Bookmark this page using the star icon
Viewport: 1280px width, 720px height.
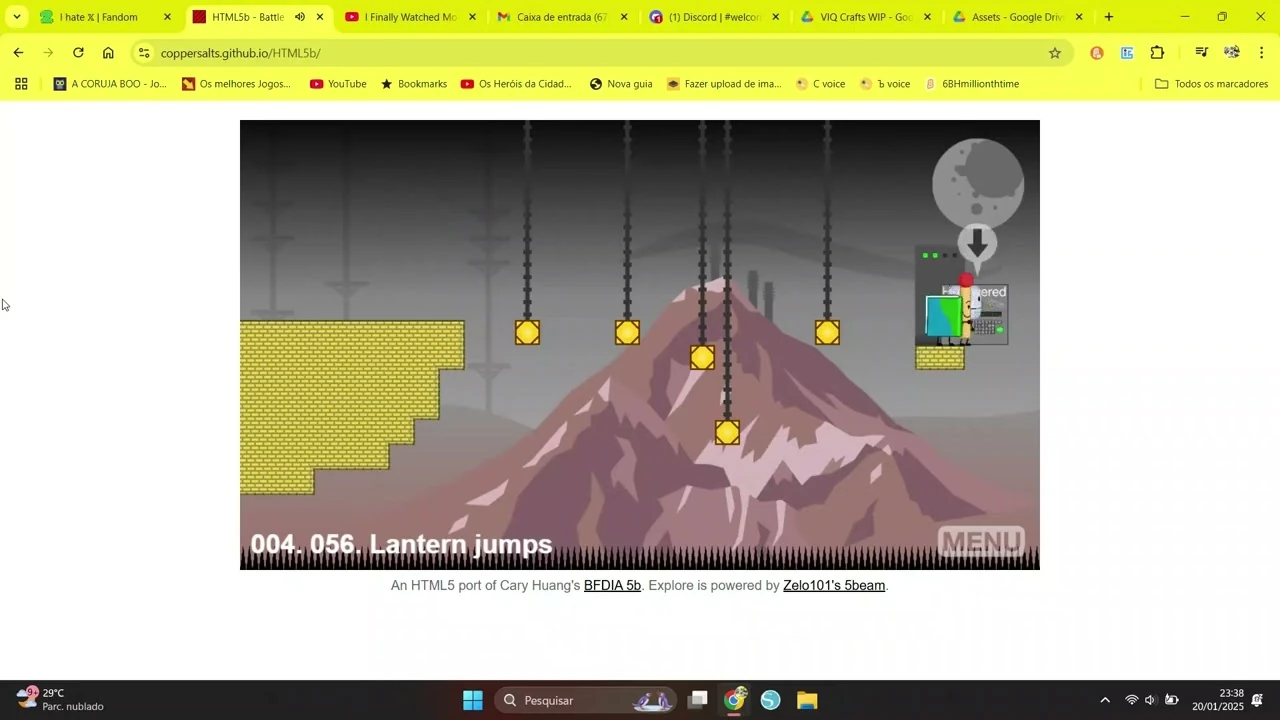click(1055, 53)
